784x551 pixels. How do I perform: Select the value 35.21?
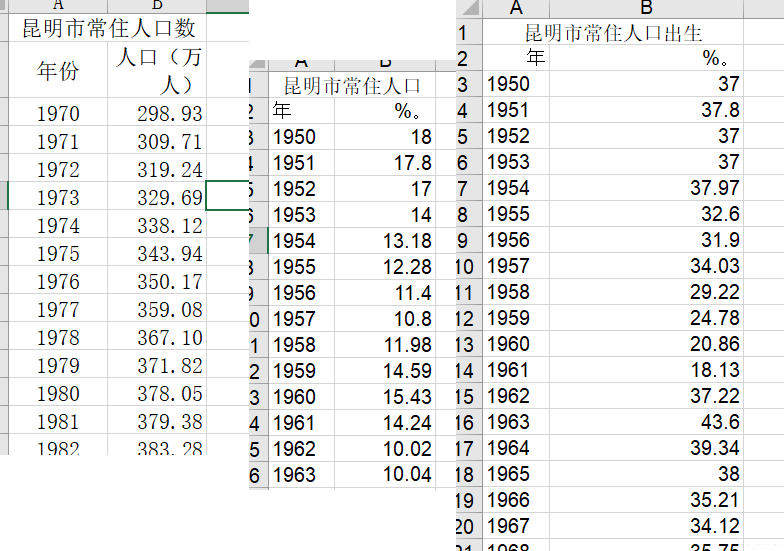(646, 500)
